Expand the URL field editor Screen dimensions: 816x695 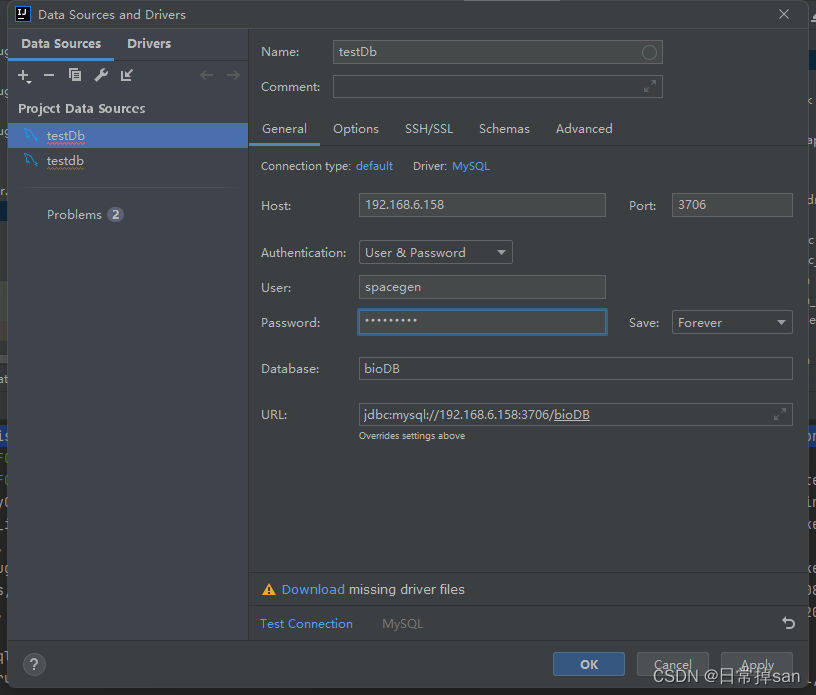coord(780,414)
